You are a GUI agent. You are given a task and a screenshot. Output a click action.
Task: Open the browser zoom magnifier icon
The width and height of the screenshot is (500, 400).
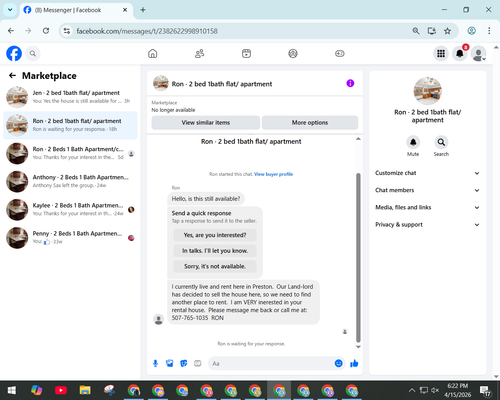click(x=416, y=31)
